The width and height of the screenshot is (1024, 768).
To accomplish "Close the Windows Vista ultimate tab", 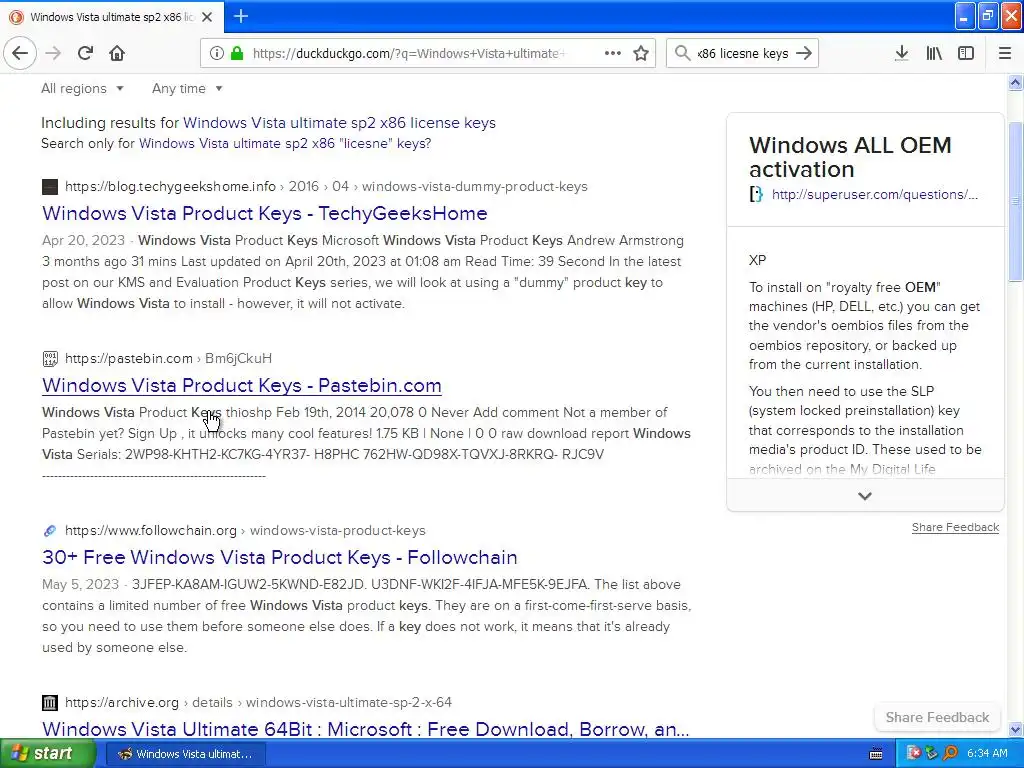I will point(207,17).
